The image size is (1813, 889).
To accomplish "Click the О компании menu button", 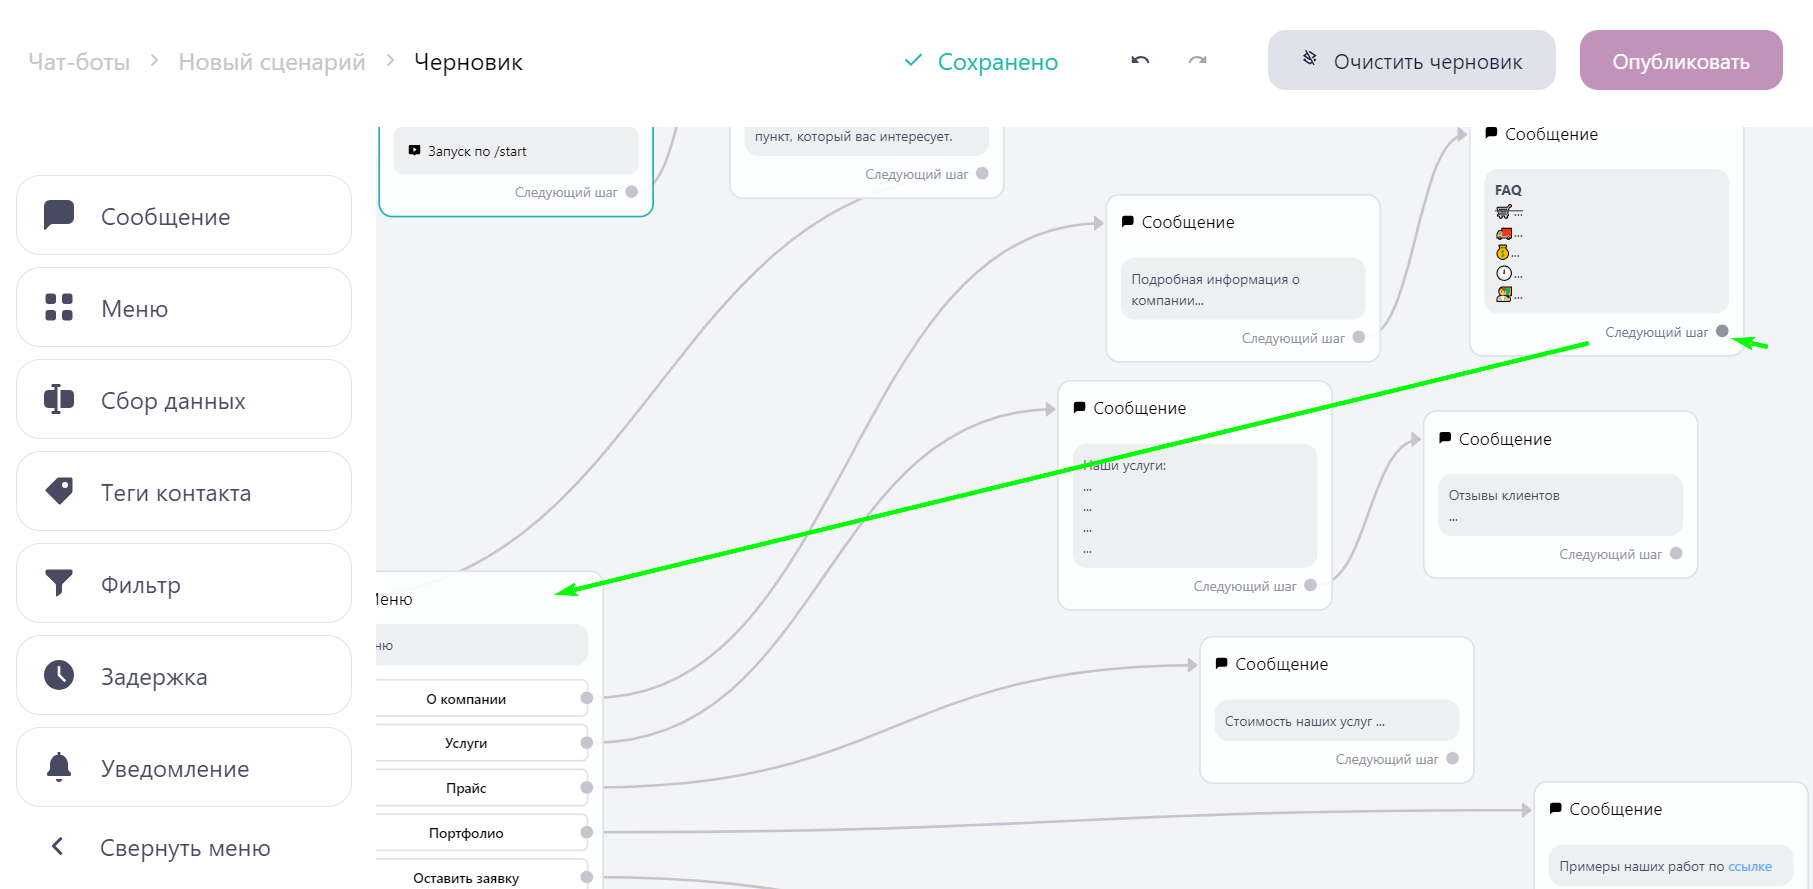I will pyautogui.click(x=482, y=698).
